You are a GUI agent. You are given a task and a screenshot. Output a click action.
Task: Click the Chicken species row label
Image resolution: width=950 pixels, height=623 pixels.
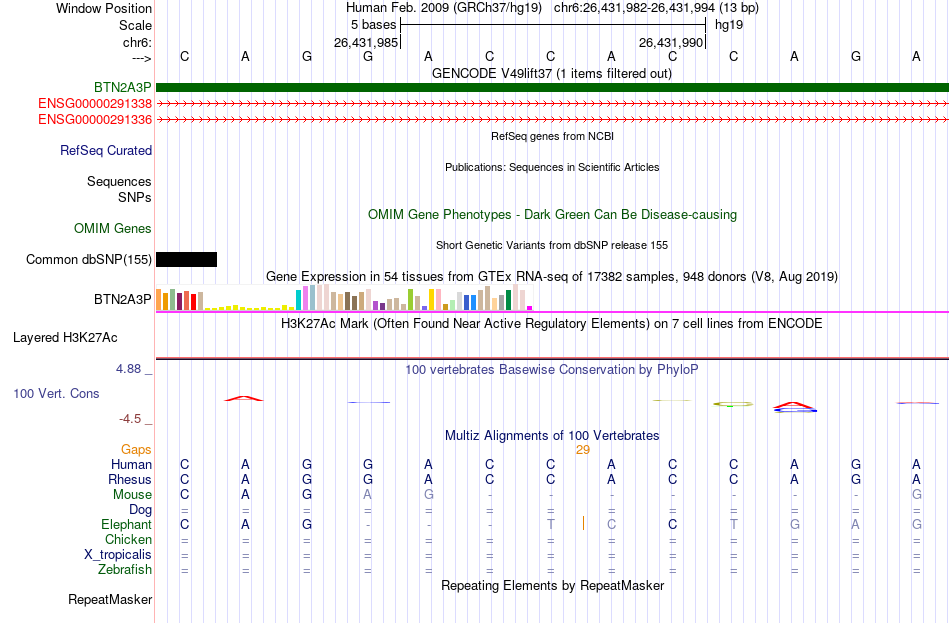pyautogui.click(x=128, y=539)
